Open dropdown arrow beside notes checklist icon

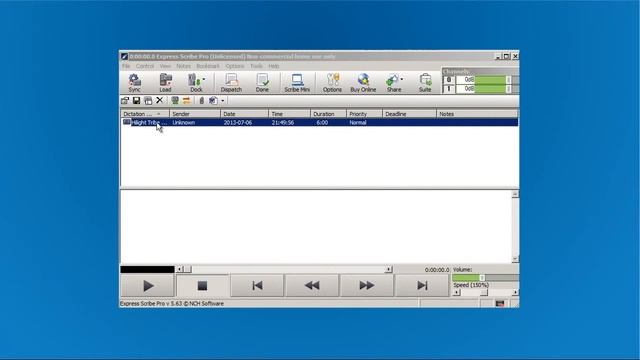pyautogui.click(x=222, y=101)
